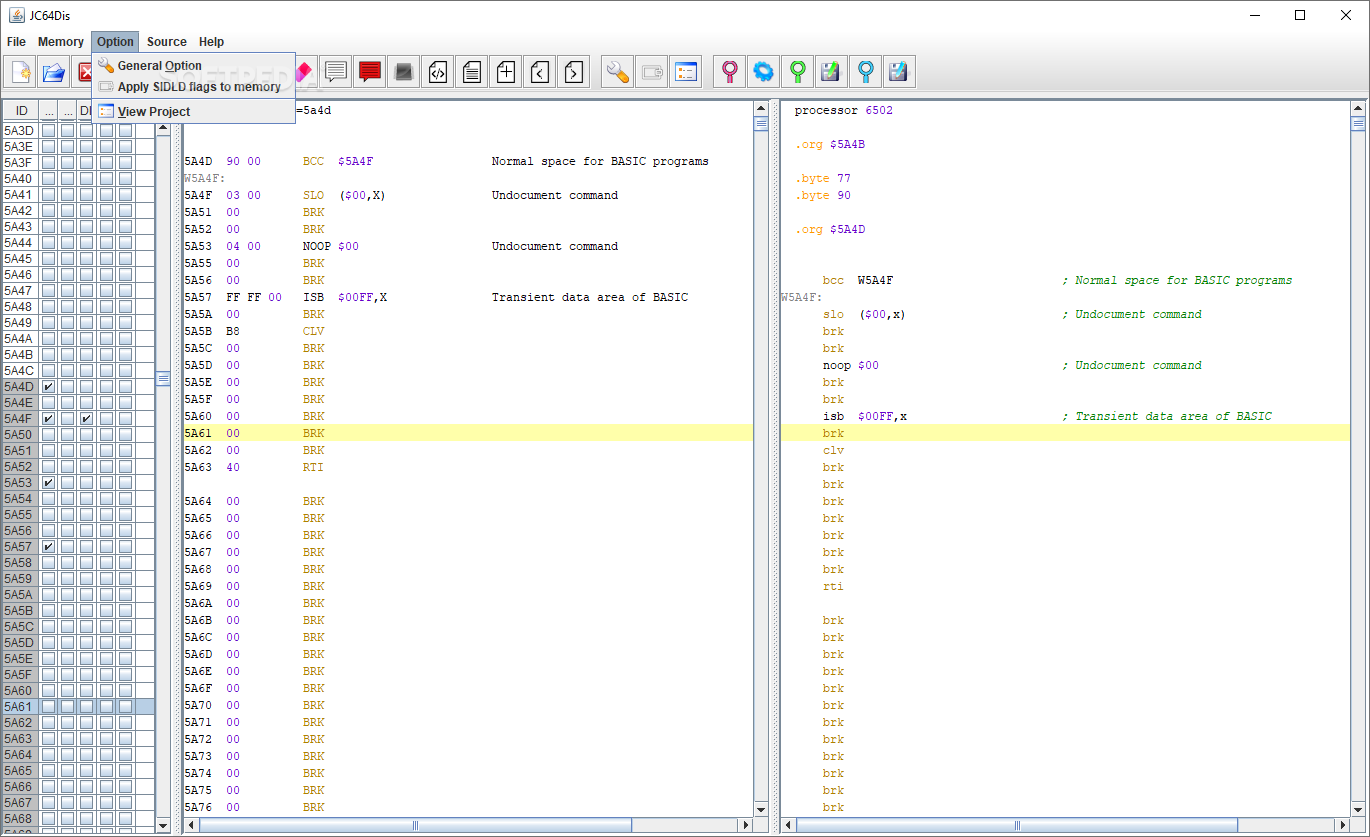Click the green magnifier toolbar icon
Screen dimensions: 1370x837
tap(798, 72)
